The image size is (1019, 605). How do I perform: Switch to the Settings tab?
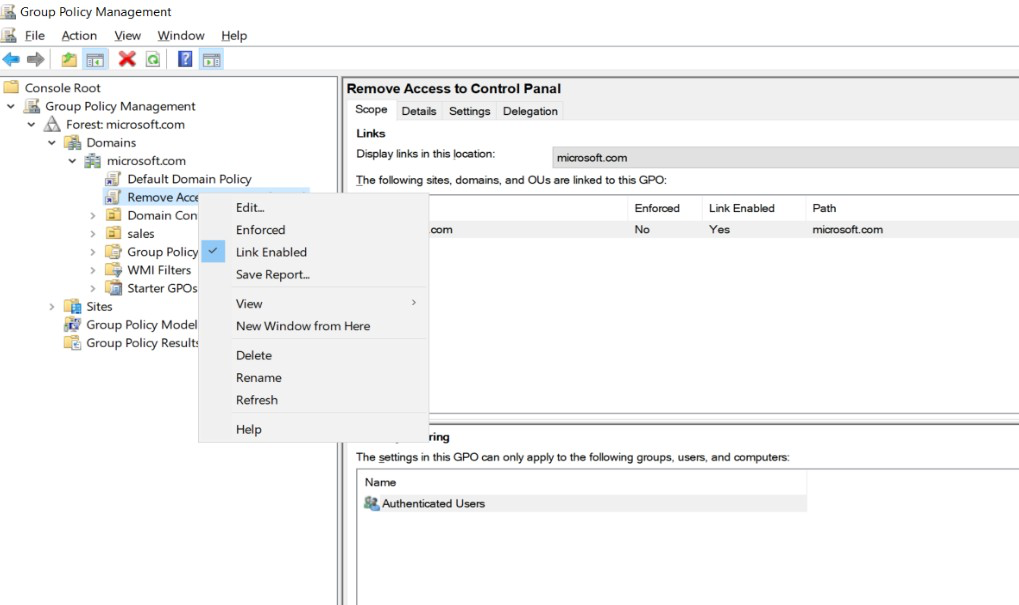click(x=469, y=111)
